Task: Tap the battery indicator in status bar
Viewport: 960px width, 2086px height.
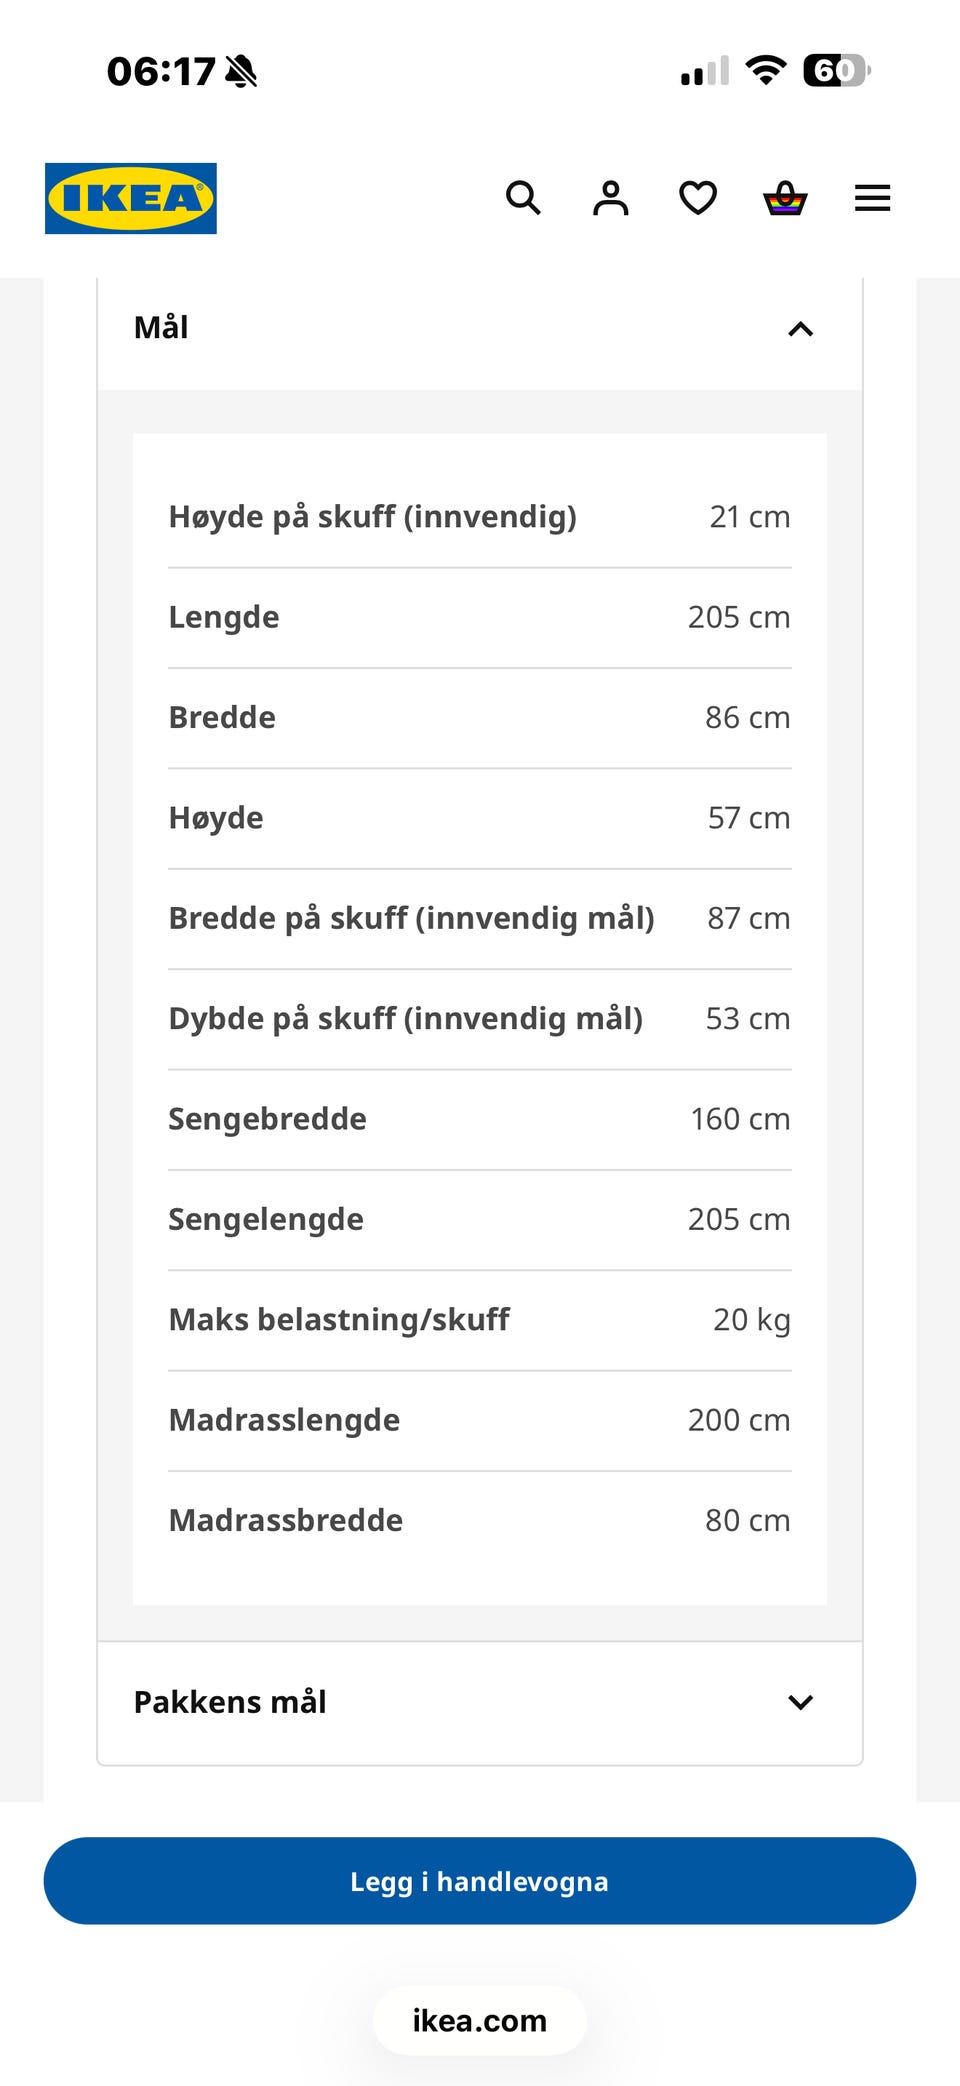Action: (837, 70)
